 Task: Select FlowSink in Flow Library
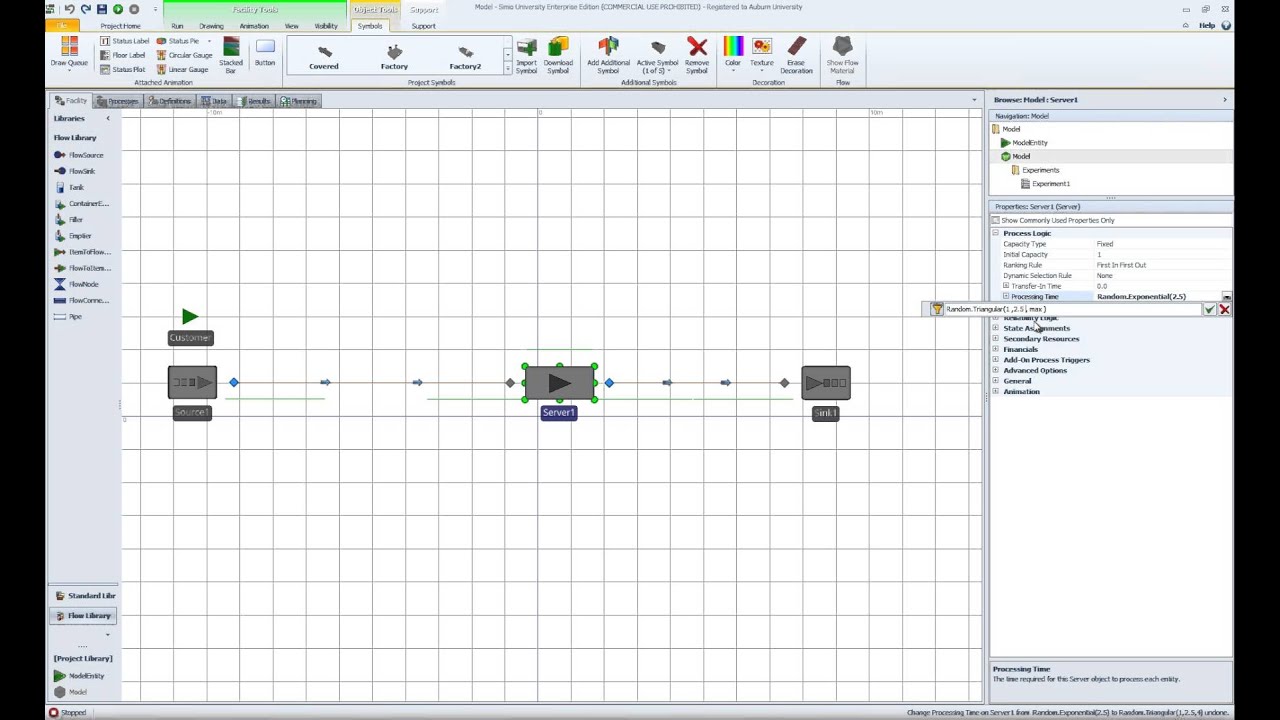point(75,171)
